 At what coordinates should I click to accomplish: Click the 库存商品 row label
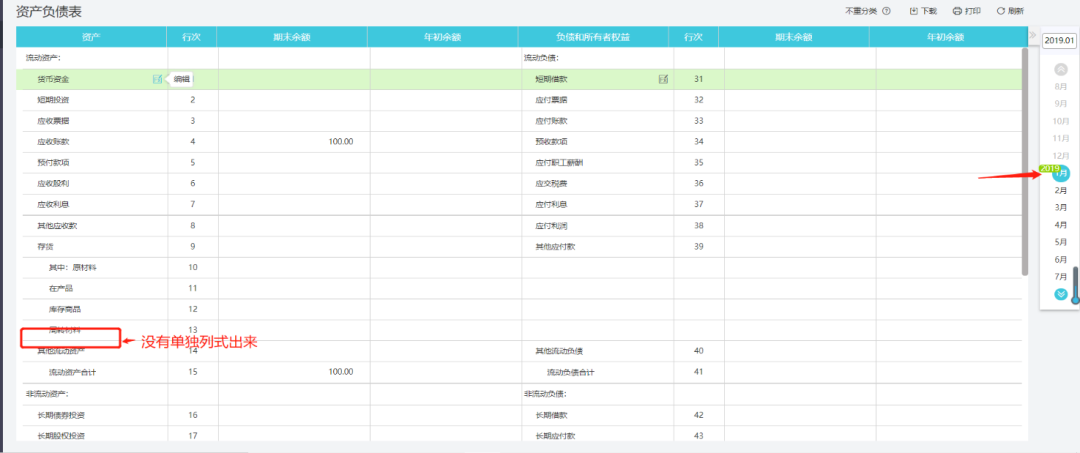(x=65, y=309)
